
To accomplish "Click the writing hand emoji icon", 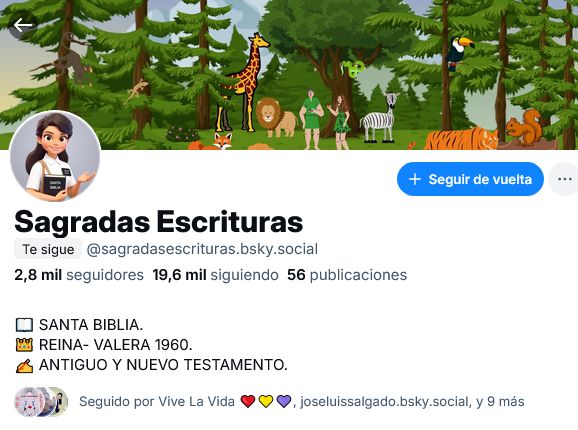I will (x=24, y=365).
